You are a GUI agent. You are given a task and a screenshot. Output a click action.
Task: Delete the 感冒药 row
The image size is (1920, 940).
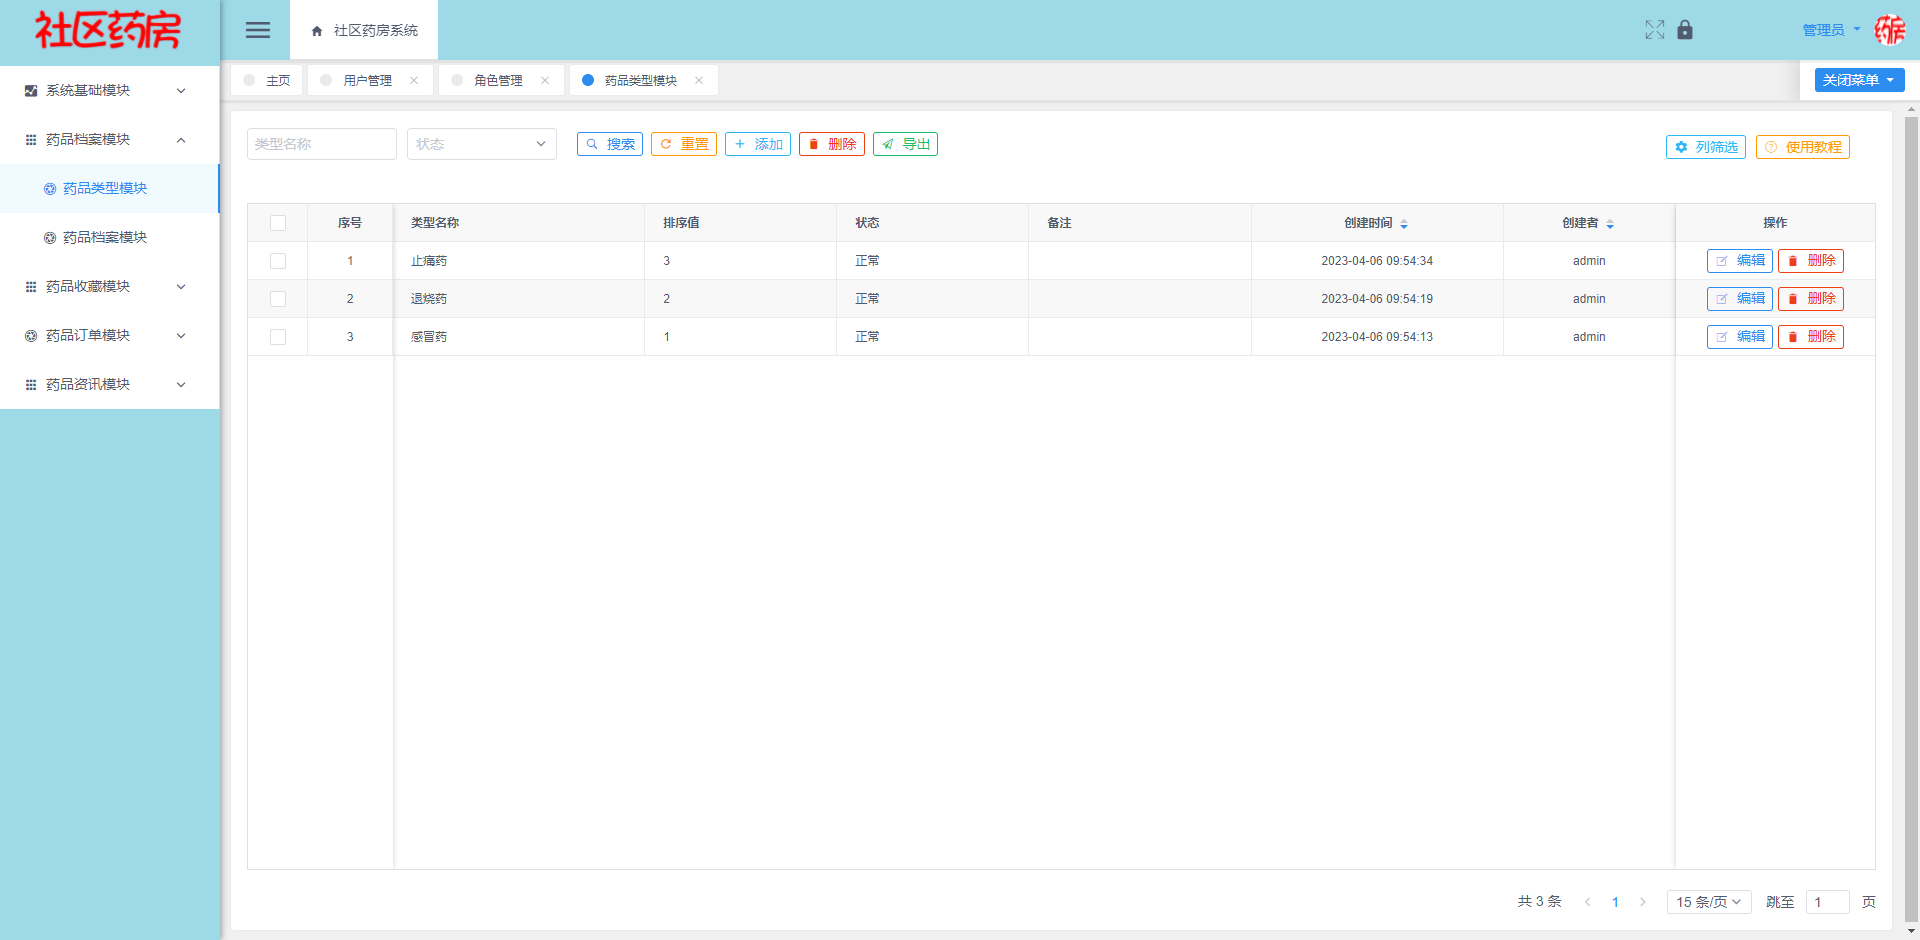pyautogui.click(x=1811, y=337)
